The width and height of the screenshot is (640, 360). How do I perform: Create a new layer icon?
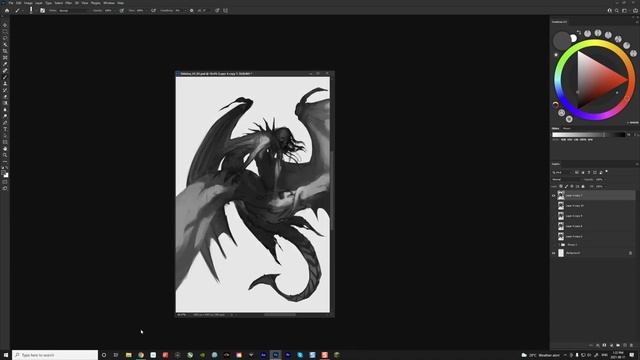(624, 345)
